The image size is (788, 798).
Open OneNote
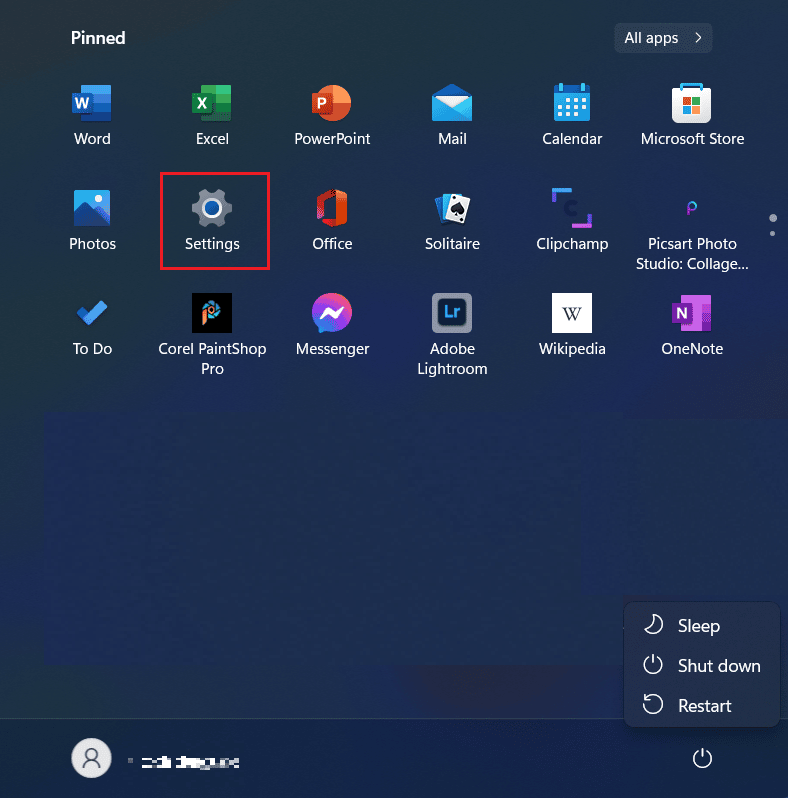coord(692,326)
